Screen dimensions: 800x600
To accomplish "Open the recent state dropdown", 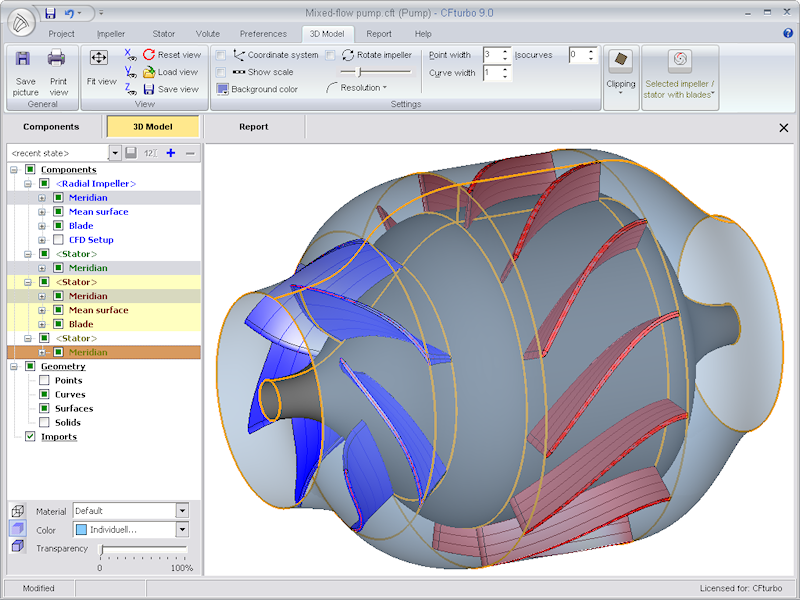I will click(x=115, y=153).
